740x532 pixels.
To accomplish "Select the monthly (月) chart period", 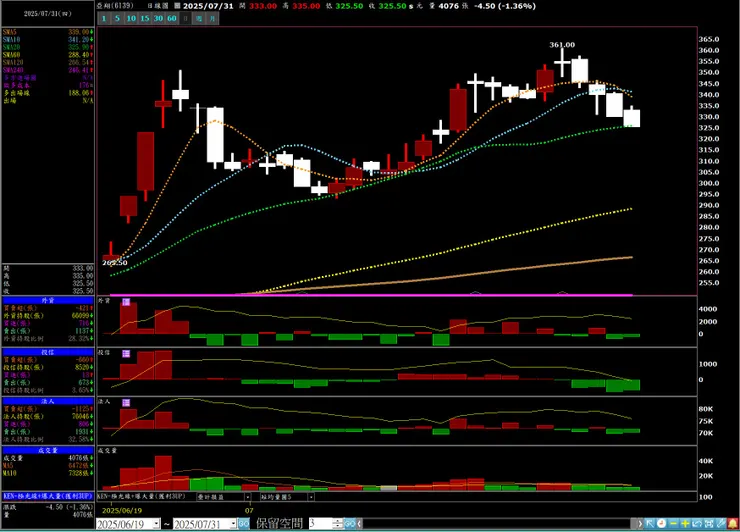I will pyautogui.click(x=213, y=18).
